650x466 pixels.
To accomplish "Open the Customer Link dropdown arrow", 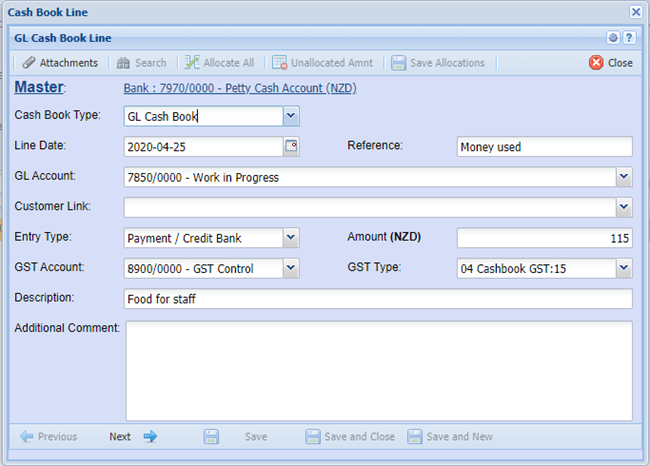I will 624,208.
